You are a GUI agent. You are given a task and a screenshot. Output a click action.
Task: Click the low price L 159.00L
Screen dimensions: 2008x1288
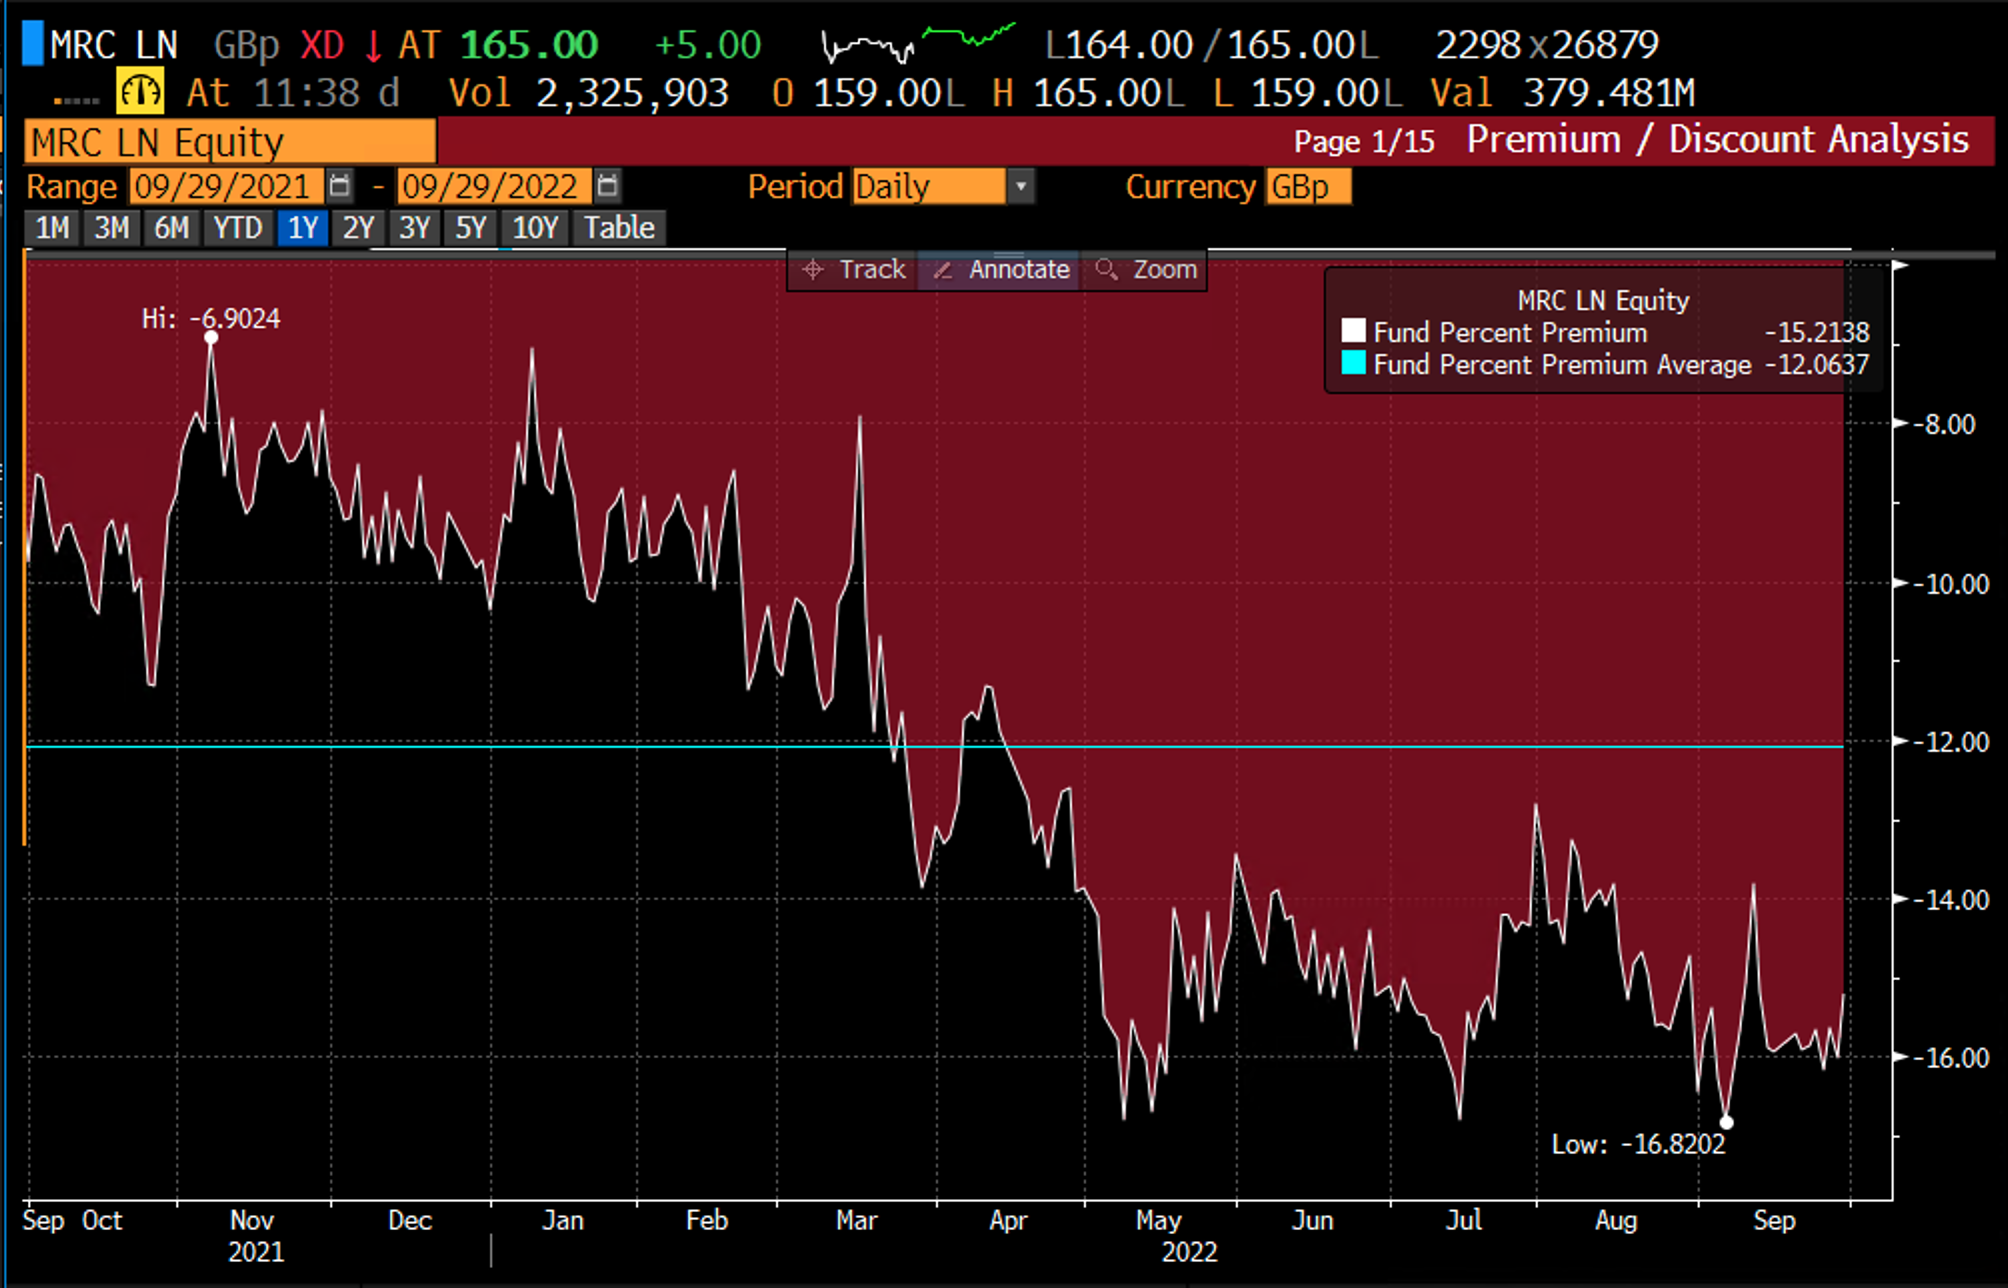pyautogui.click(x=1307, y=93)
